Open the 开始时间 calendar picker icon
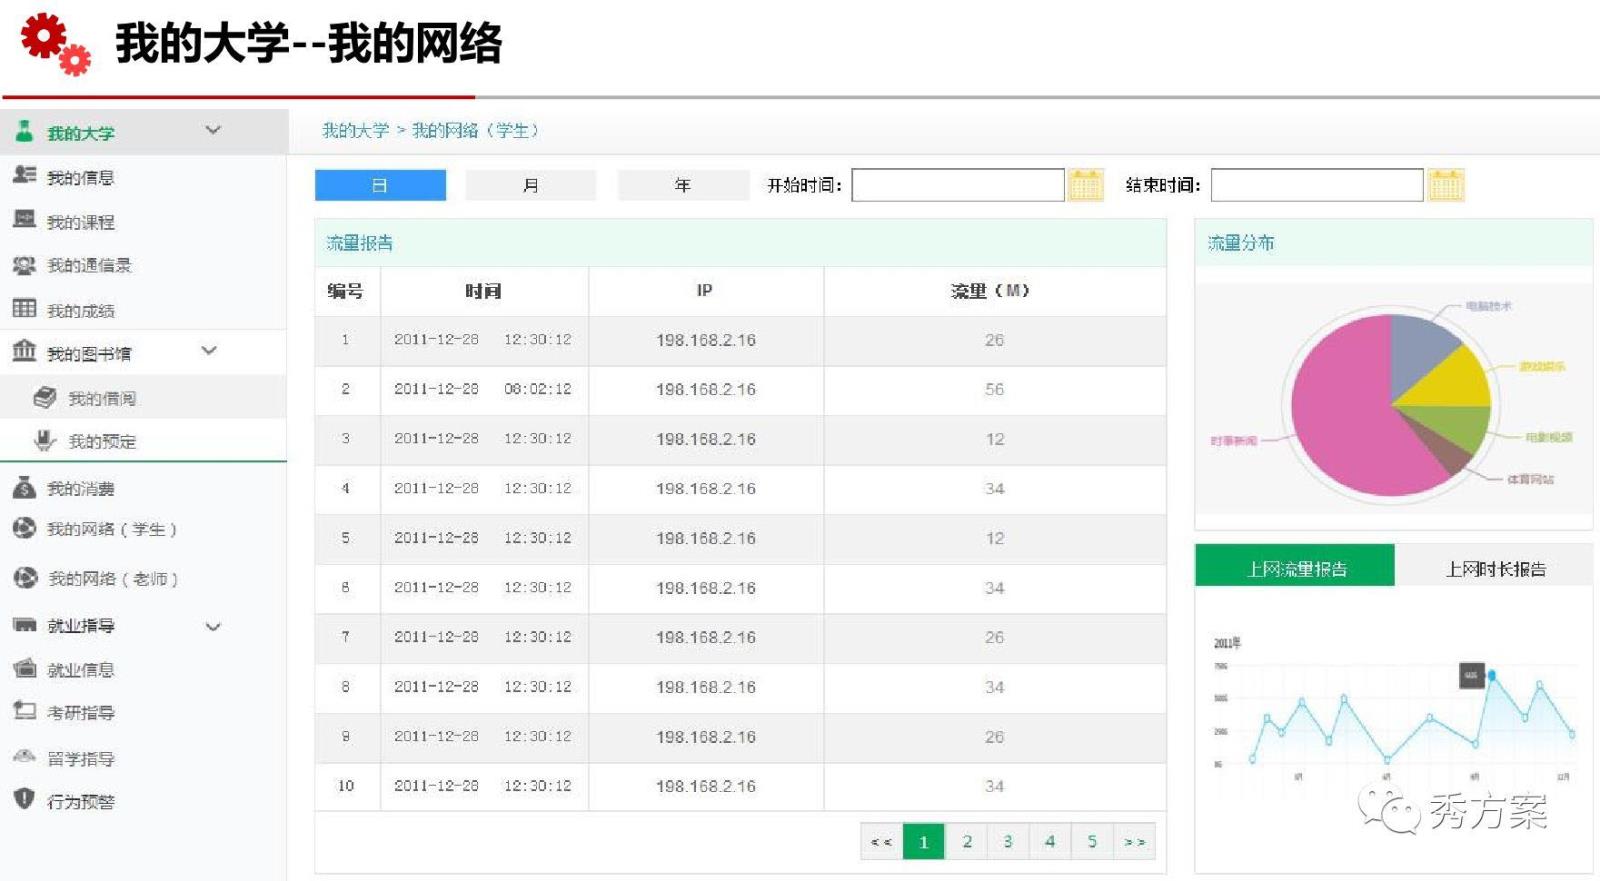 (1085, 185)
